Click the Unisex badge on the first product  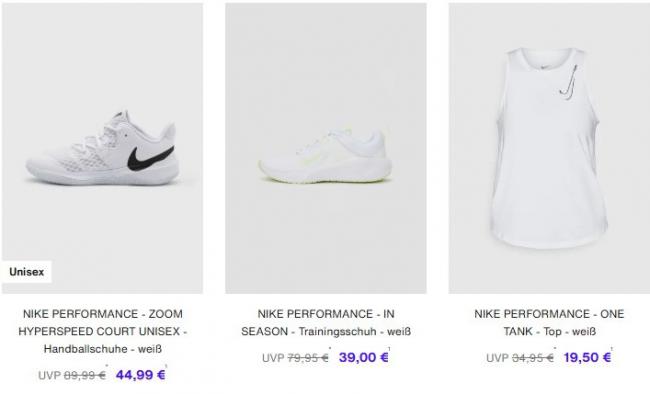pyautogui.click(x=27, y=272)
